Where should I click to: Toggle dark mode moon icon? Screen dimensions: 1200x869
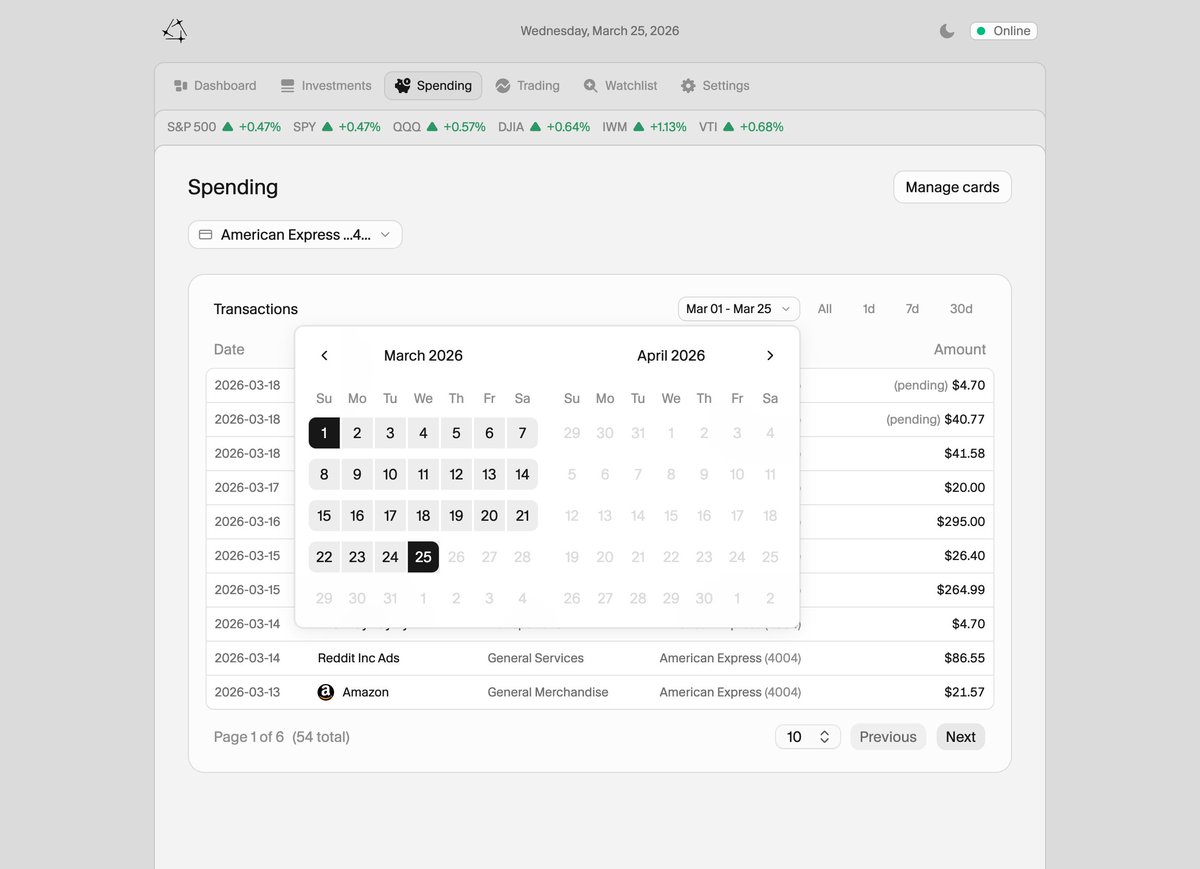[x=947, y=31]
